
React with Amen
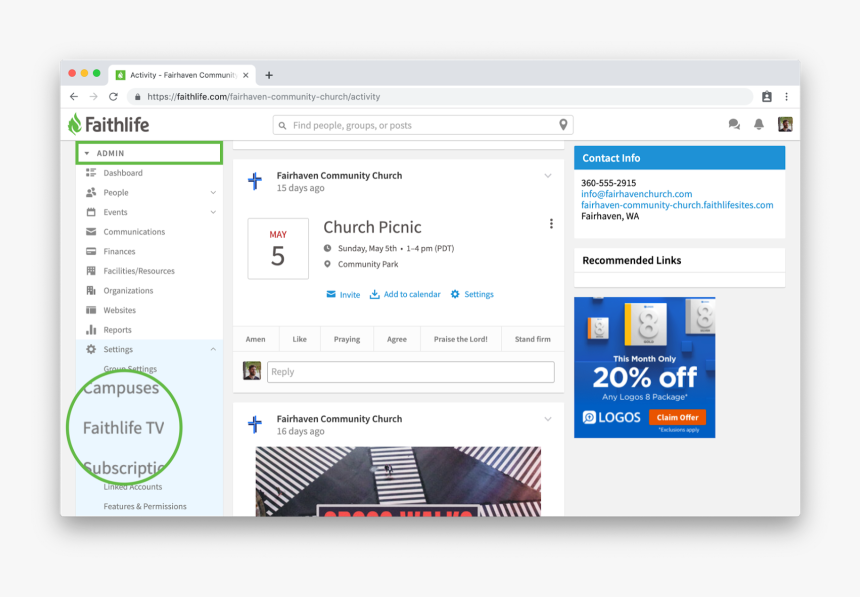click(x=256, y=339)
